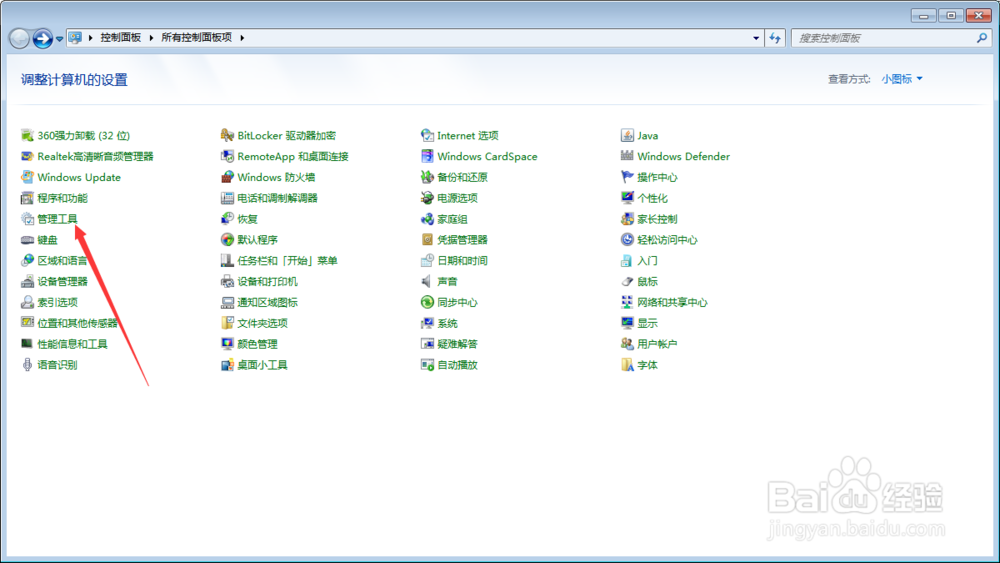
Task: Expand the root arrow before 控制面板 breadcrumb
Action: click(x=91, y=38)
